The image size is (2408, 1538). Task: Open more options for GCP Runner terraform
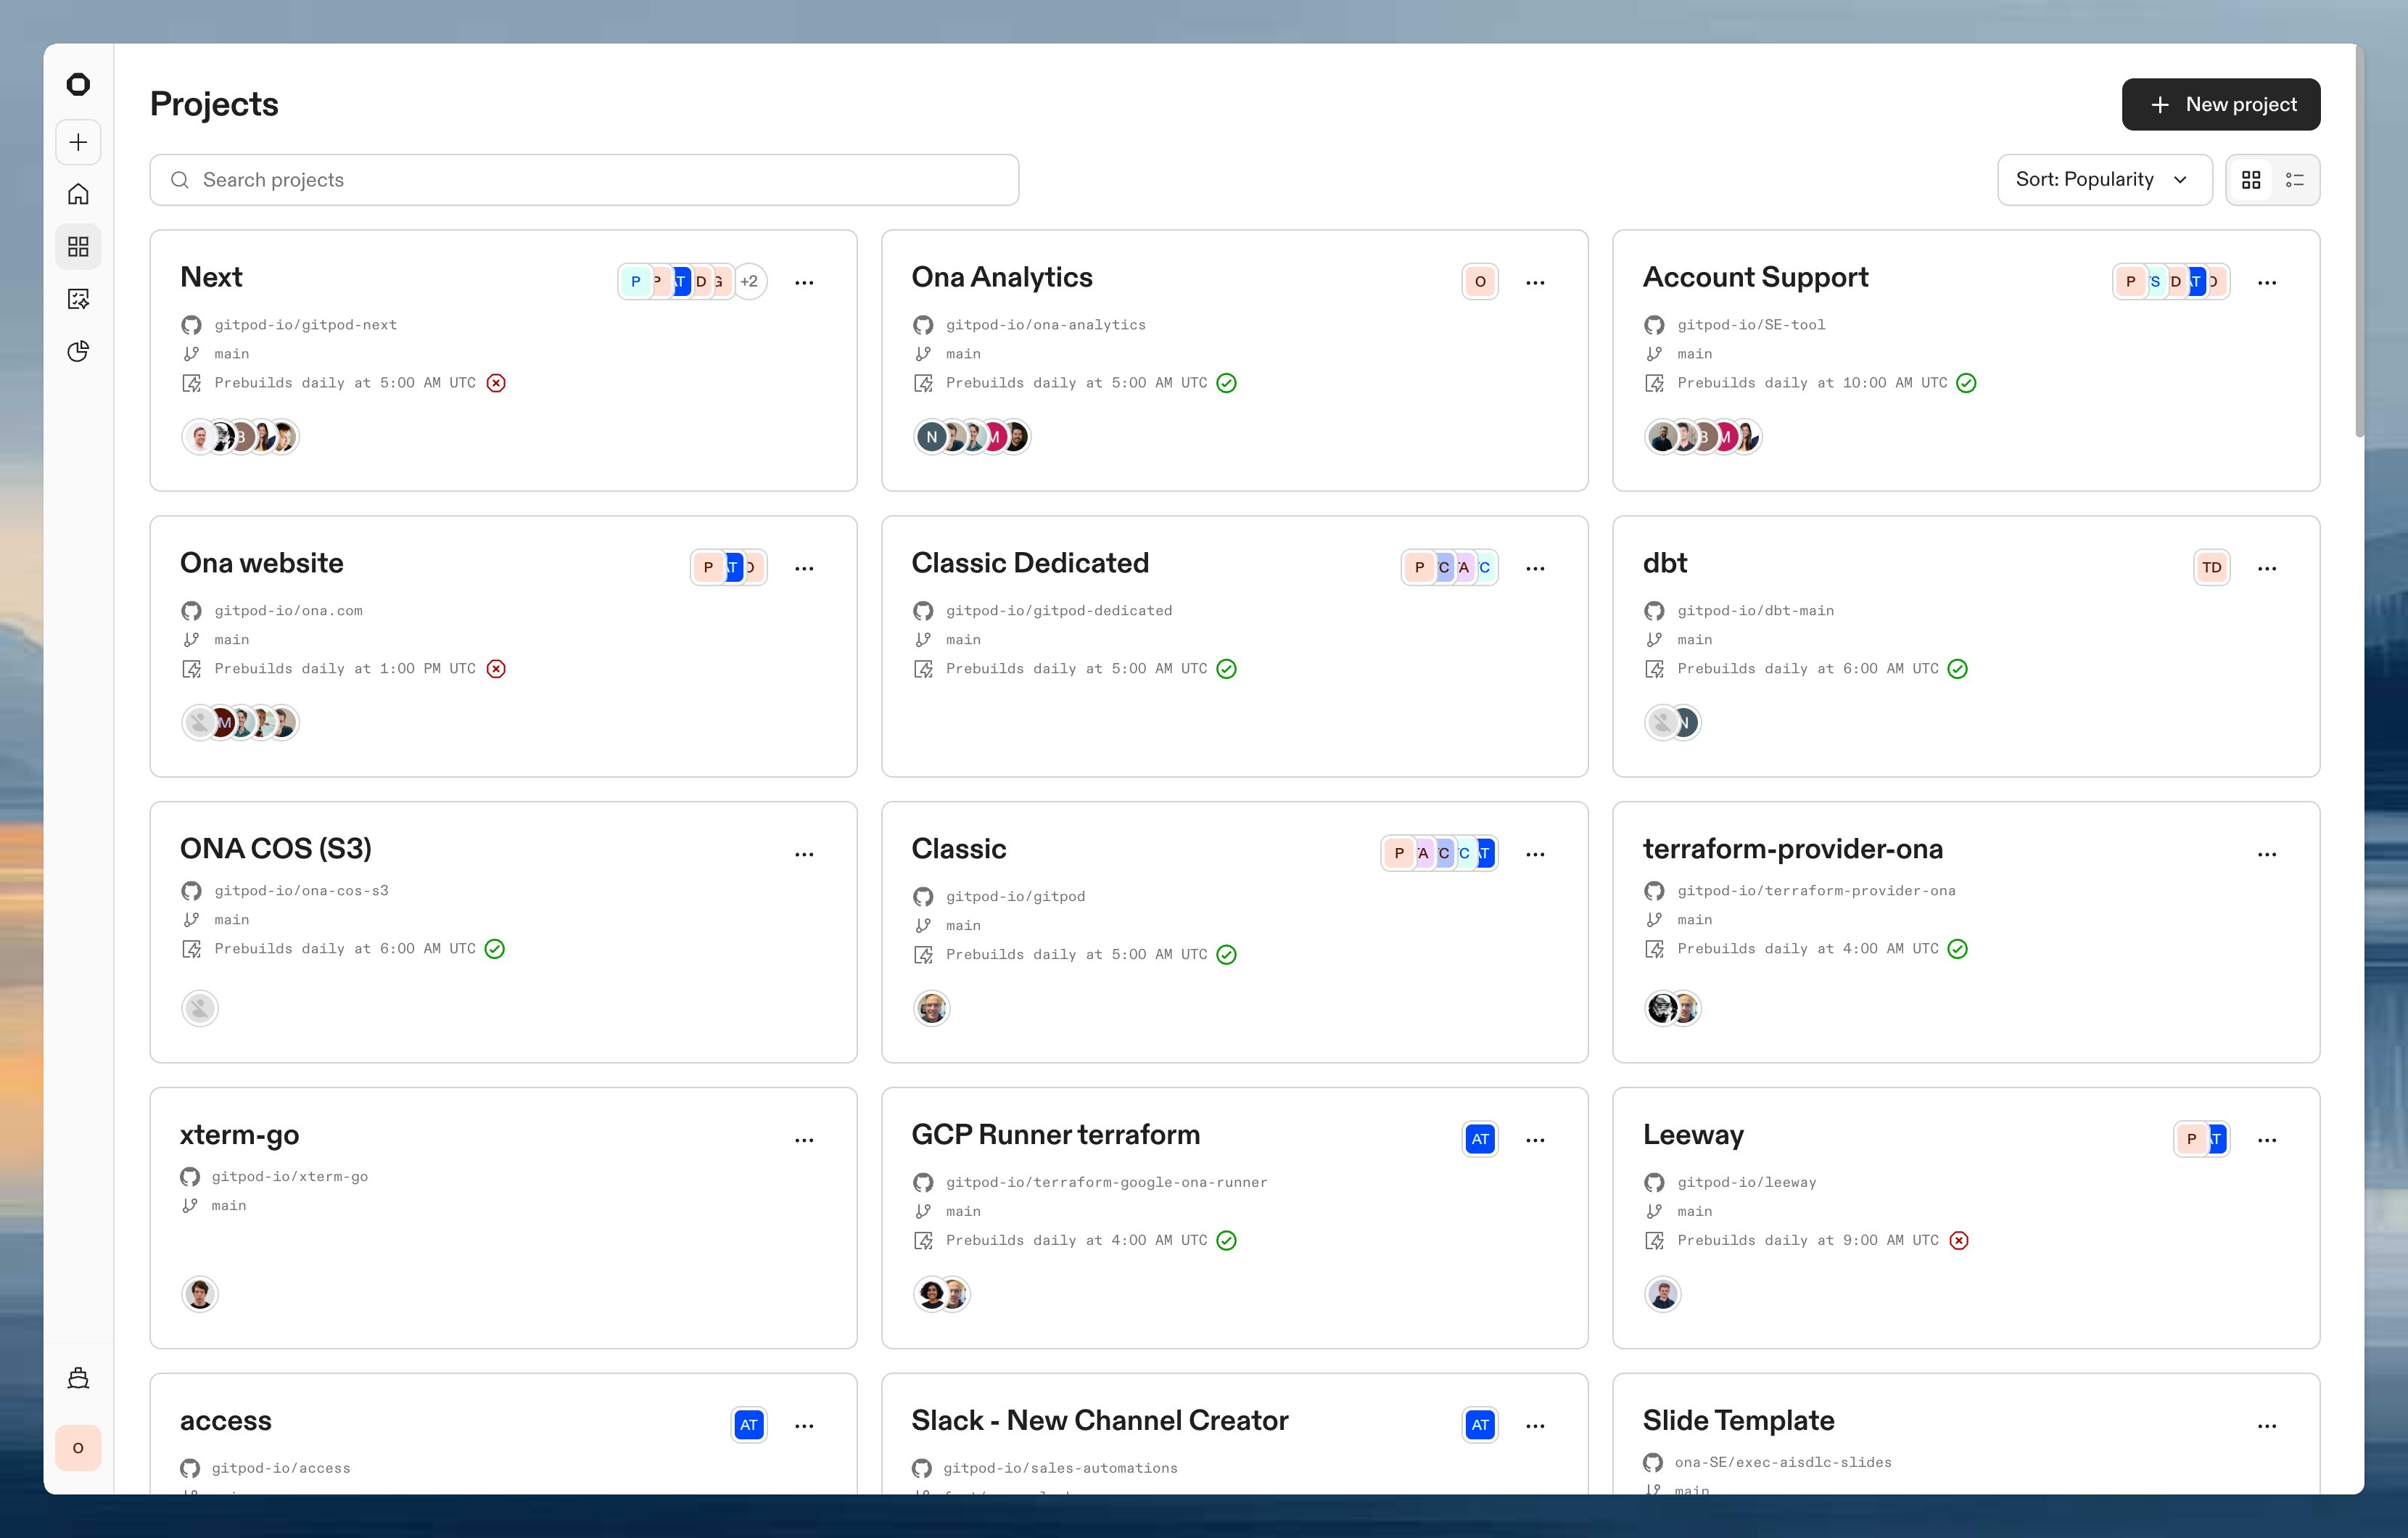pos(1535,1140)
